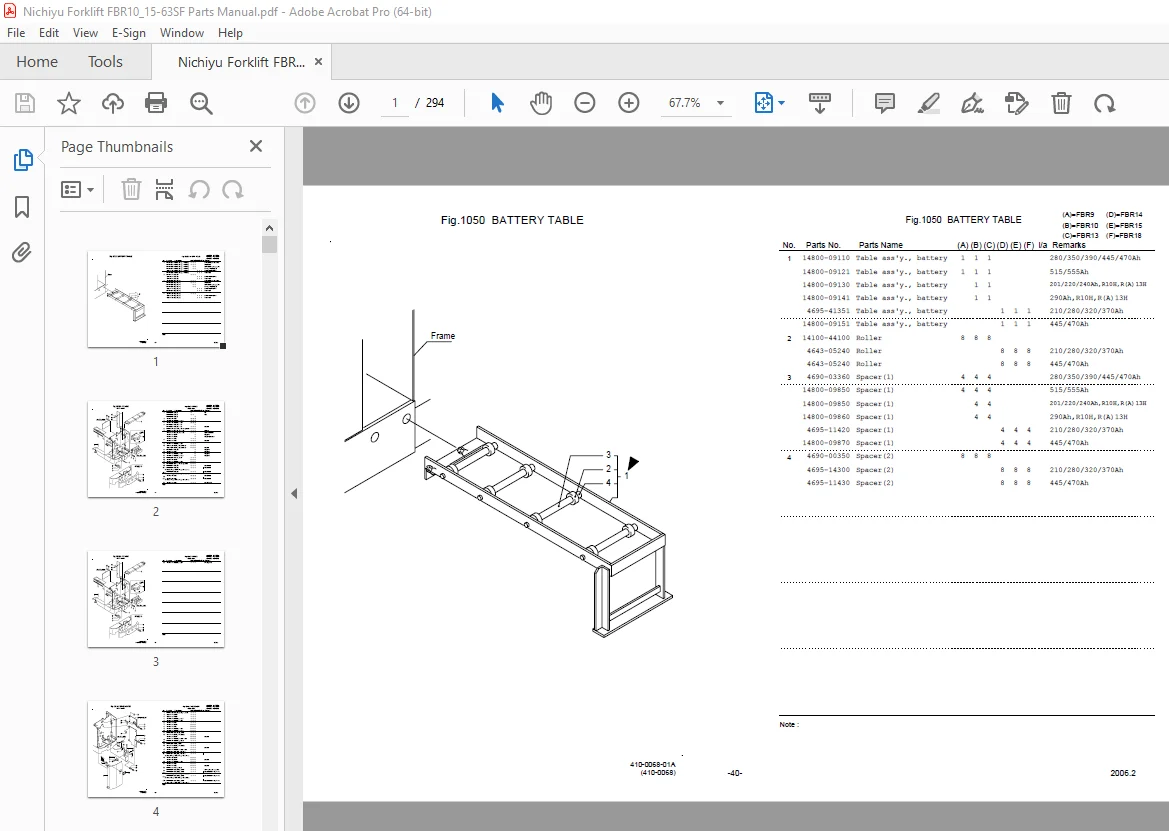Add the file to starred favorites

[69, 103]
